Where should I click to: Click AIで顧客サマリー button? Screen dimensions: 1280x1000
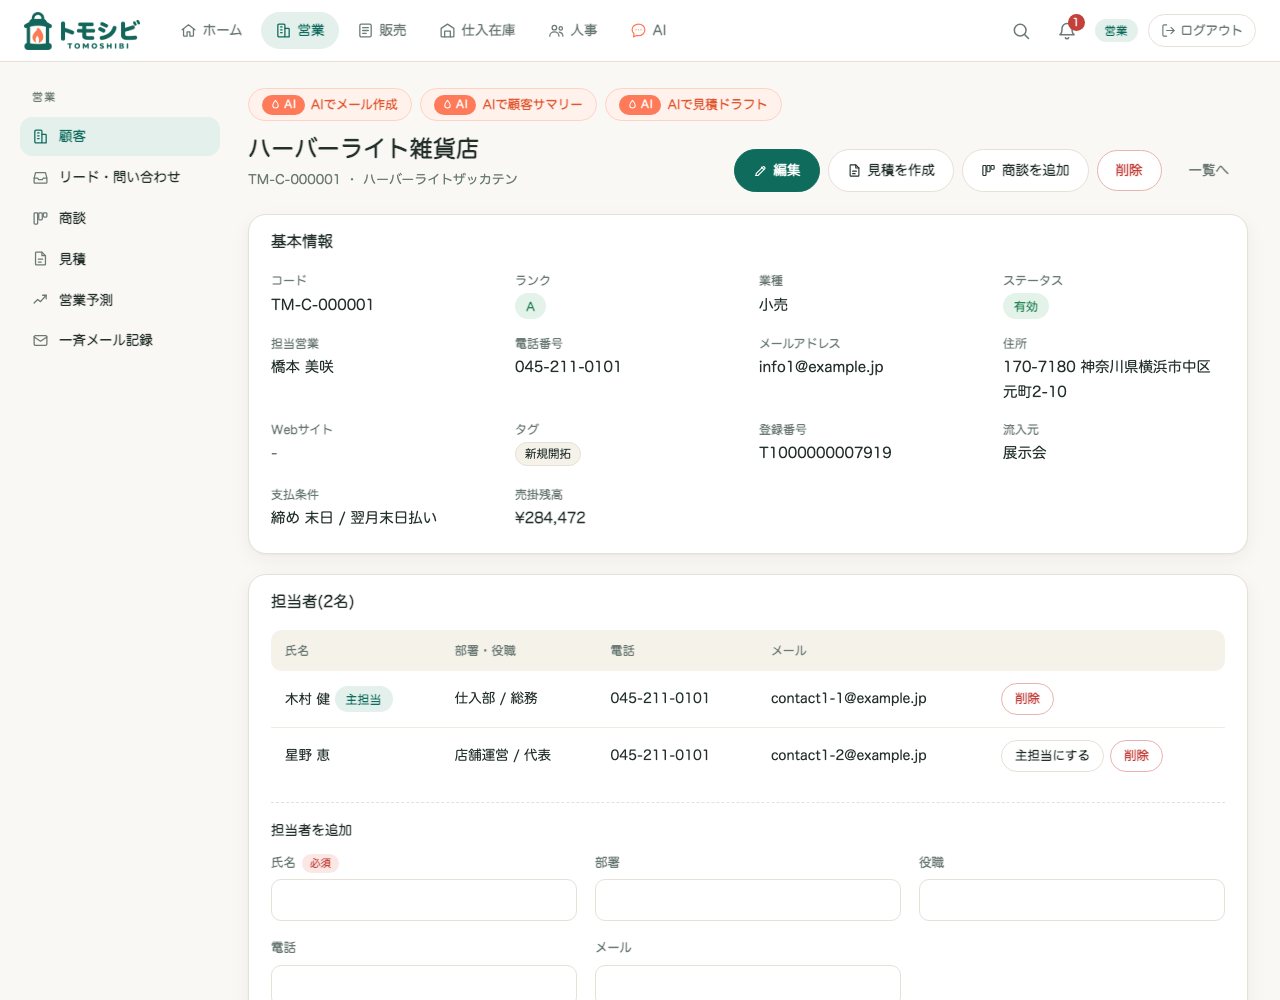tap(508, 104)
